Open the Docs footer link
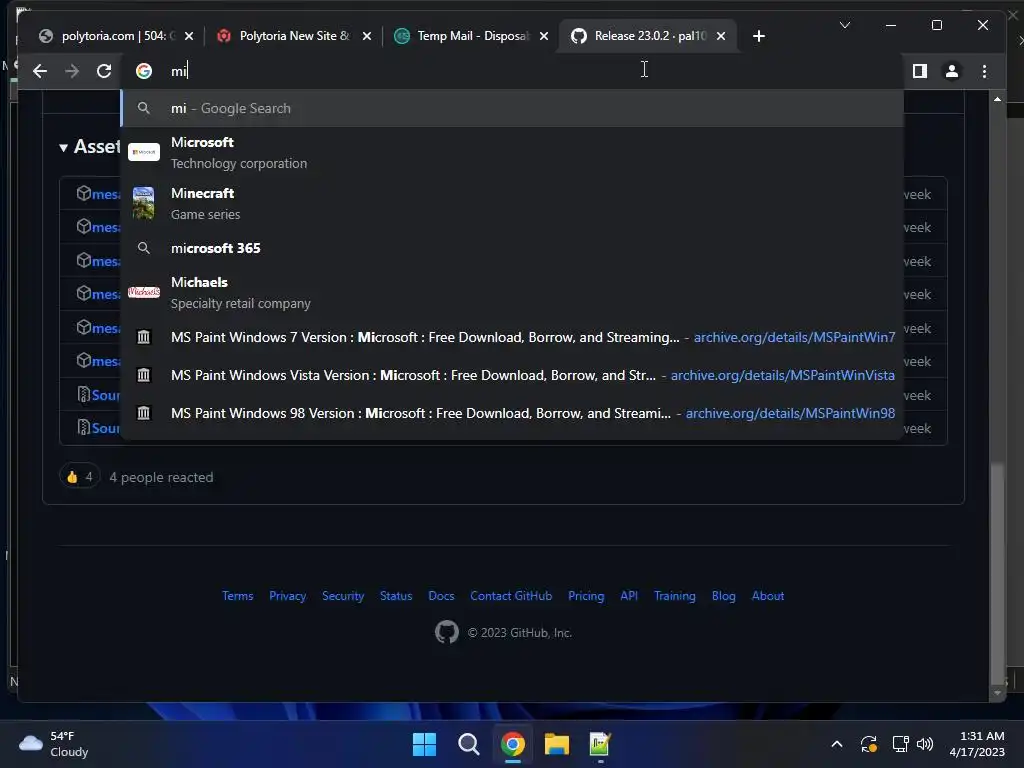 click(441, 596)
